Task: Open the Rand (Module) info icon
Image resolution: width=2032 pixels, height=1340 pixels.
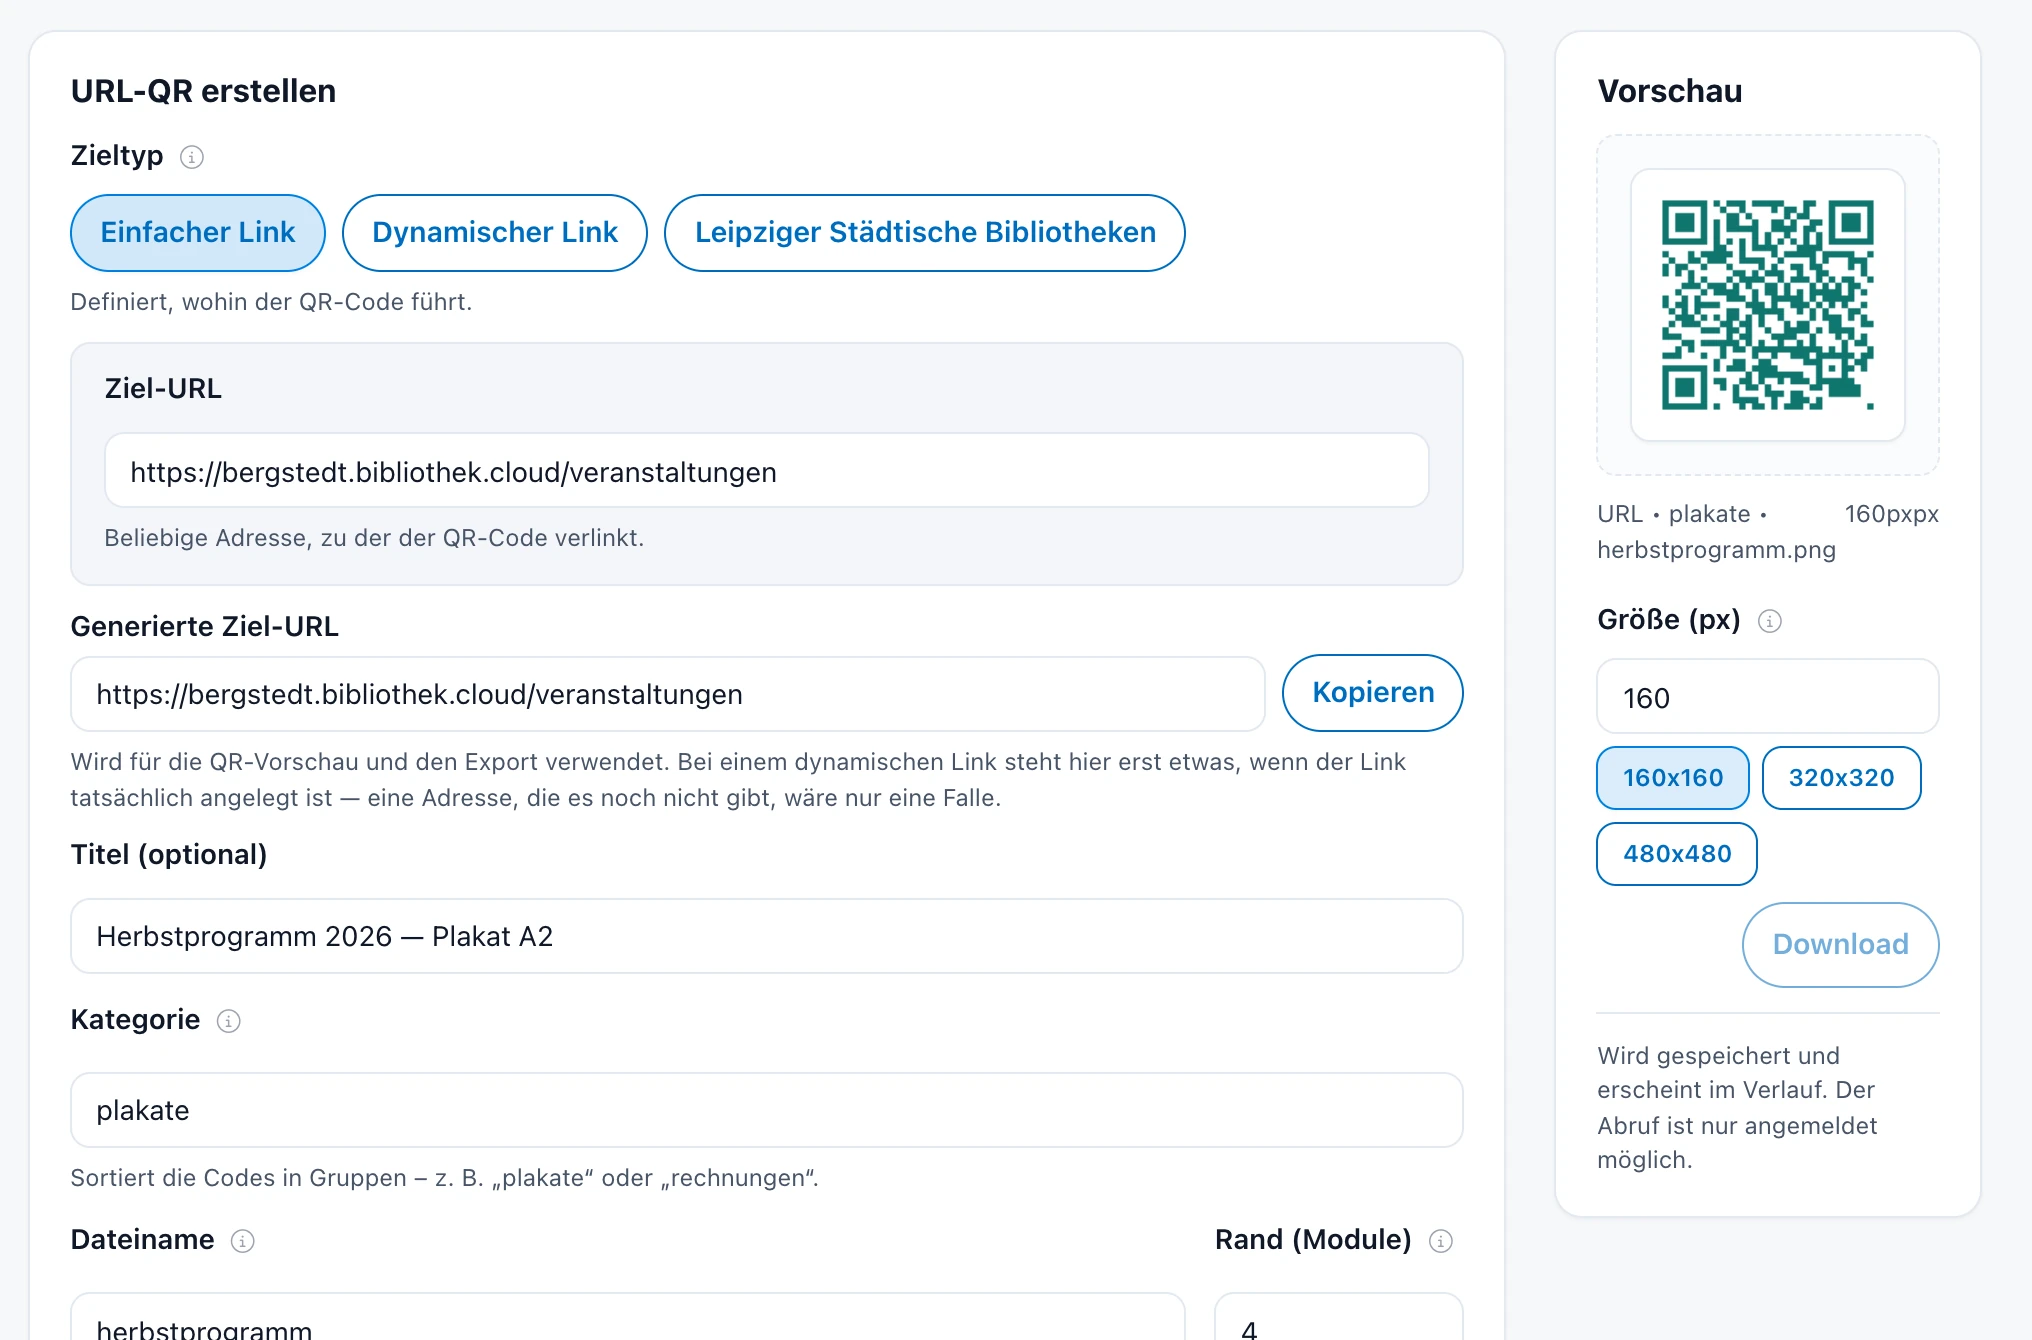Action: point(1440,1241)
